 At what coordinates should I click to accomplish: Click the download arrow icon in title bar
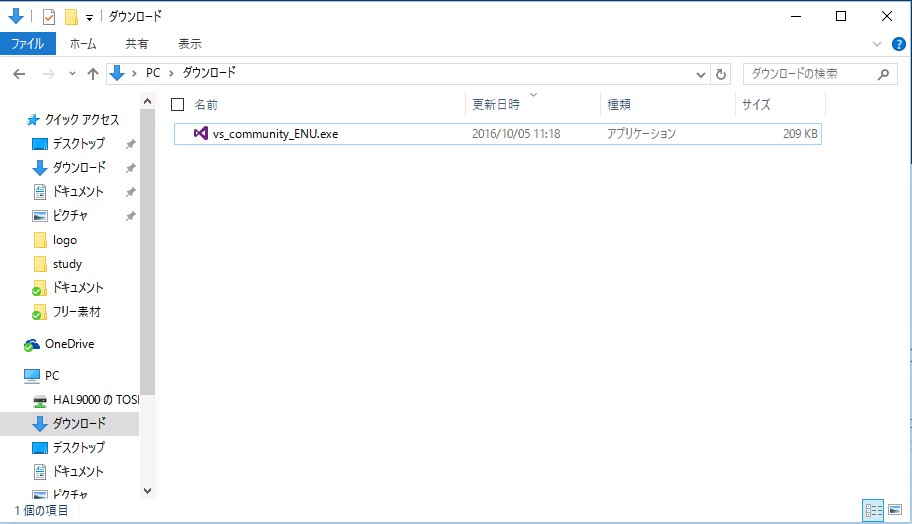[16, 16]
